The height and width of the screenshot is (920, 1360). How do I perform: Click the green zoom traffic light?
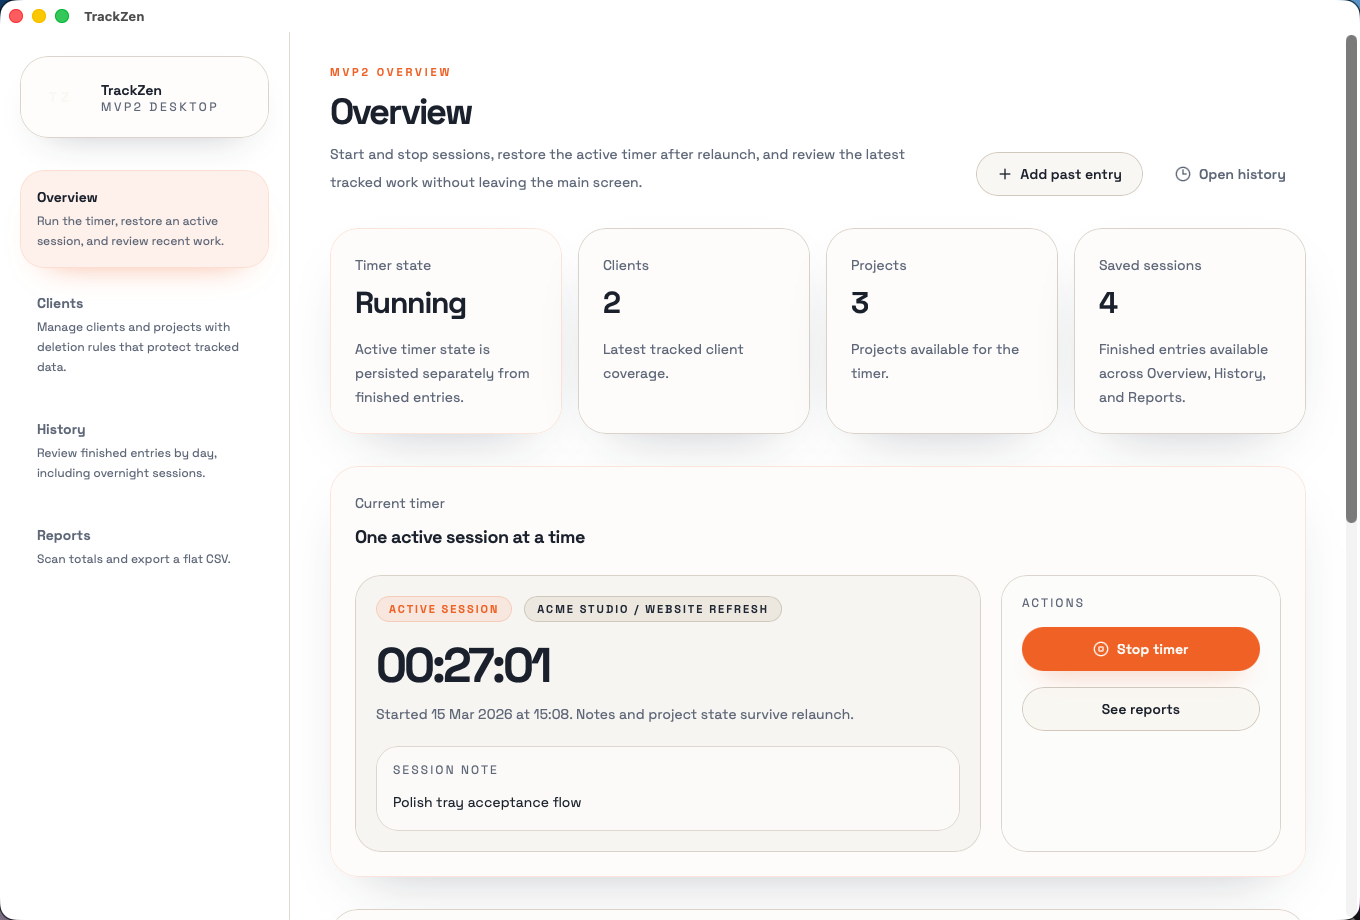(x=62, y=16)
